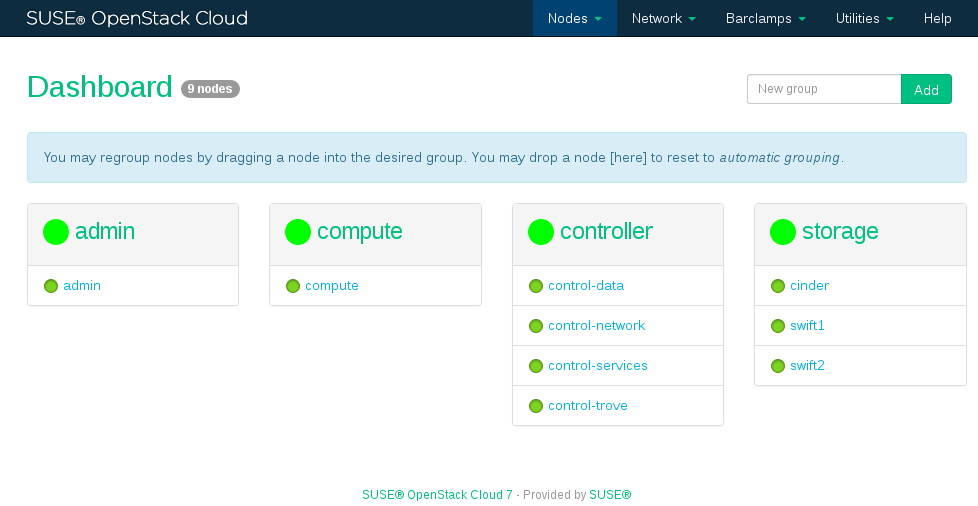Expand the Barclamps dropdown menu
978x506 pixels.
[765, 18]
